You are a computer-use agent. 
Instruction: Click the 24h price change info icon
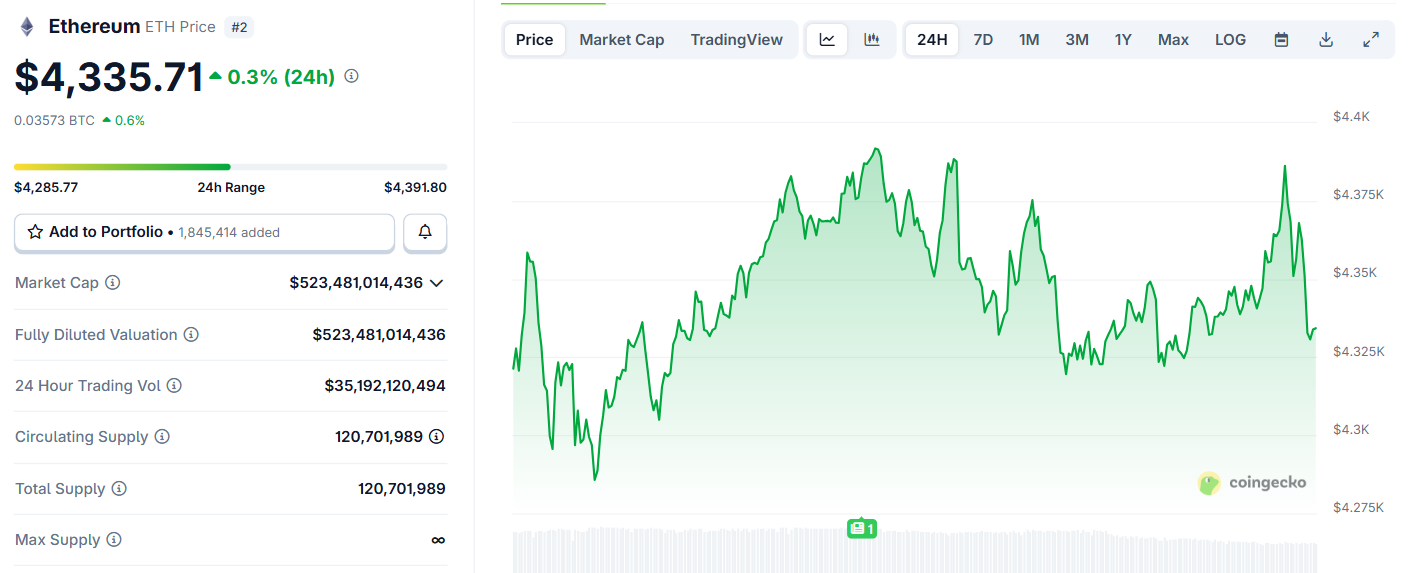point(351,76)
